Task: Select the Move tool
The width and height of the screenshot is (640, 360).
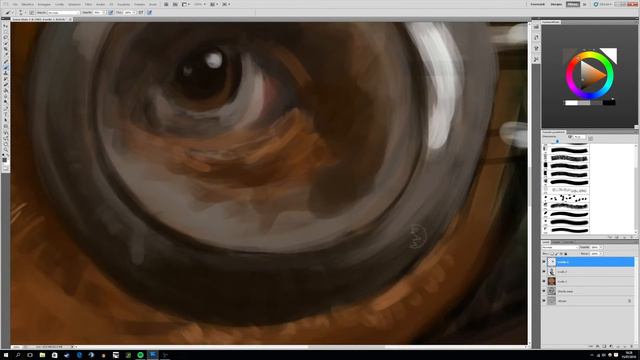Action: [x=5, y=26]
